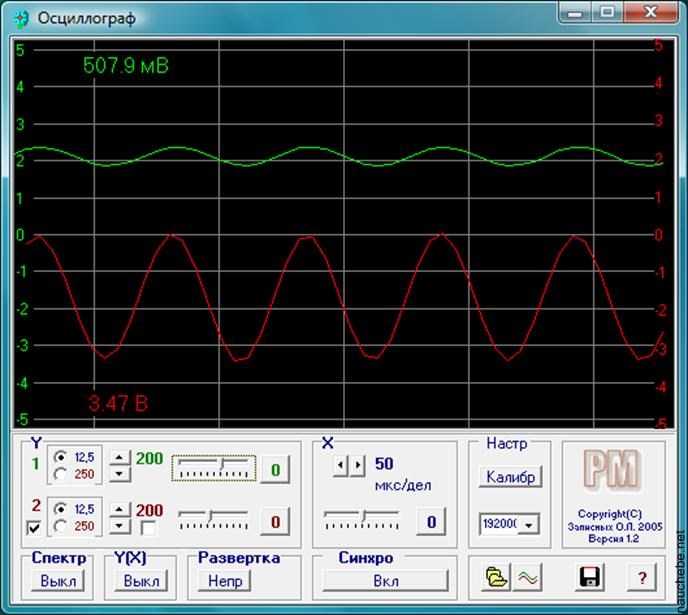The width and height of the screenshot is (688, 615).
Task: Click the Калибр calibration button
Action: coord(511,476)
